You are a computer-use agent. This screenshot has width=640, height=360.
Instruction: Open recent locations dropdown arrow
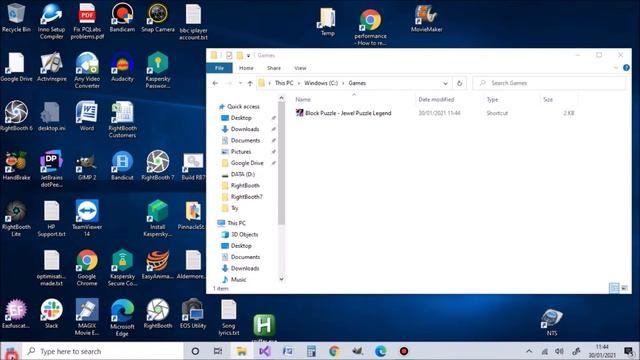pyautogui.click(x=240, y=83)
